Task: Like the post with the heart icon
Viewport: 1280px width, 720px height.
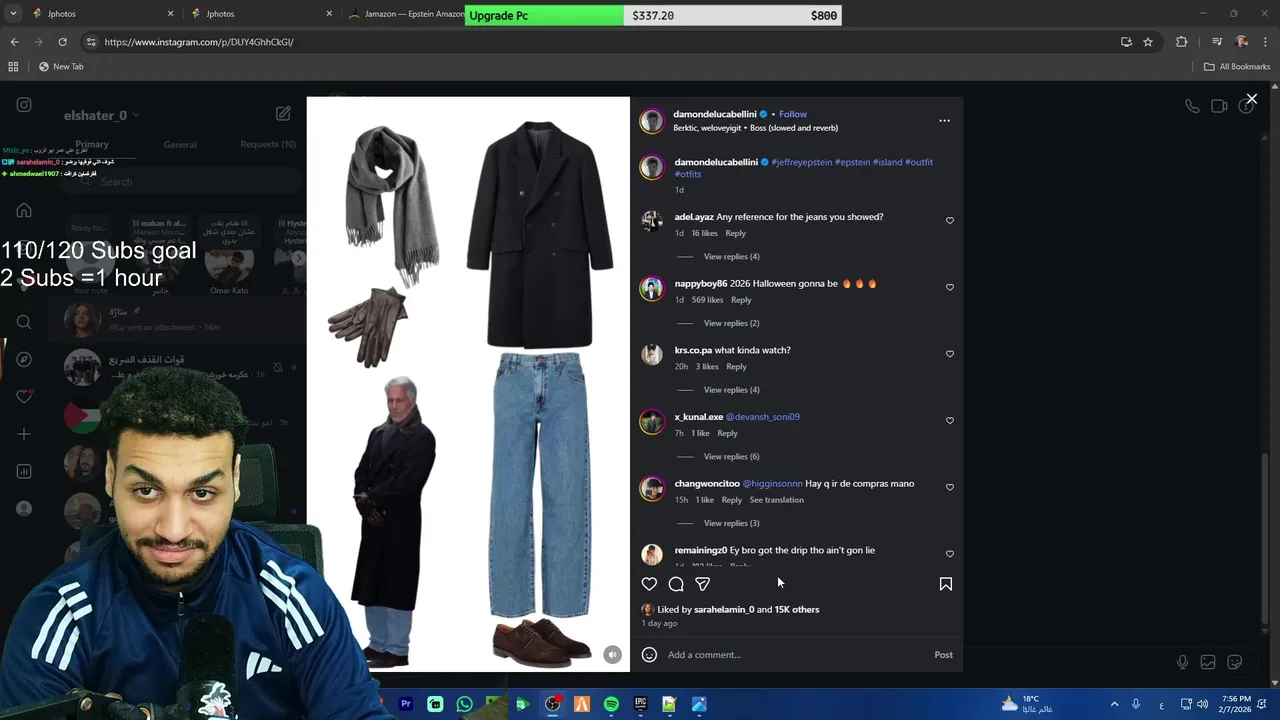Action: [649, 584]
